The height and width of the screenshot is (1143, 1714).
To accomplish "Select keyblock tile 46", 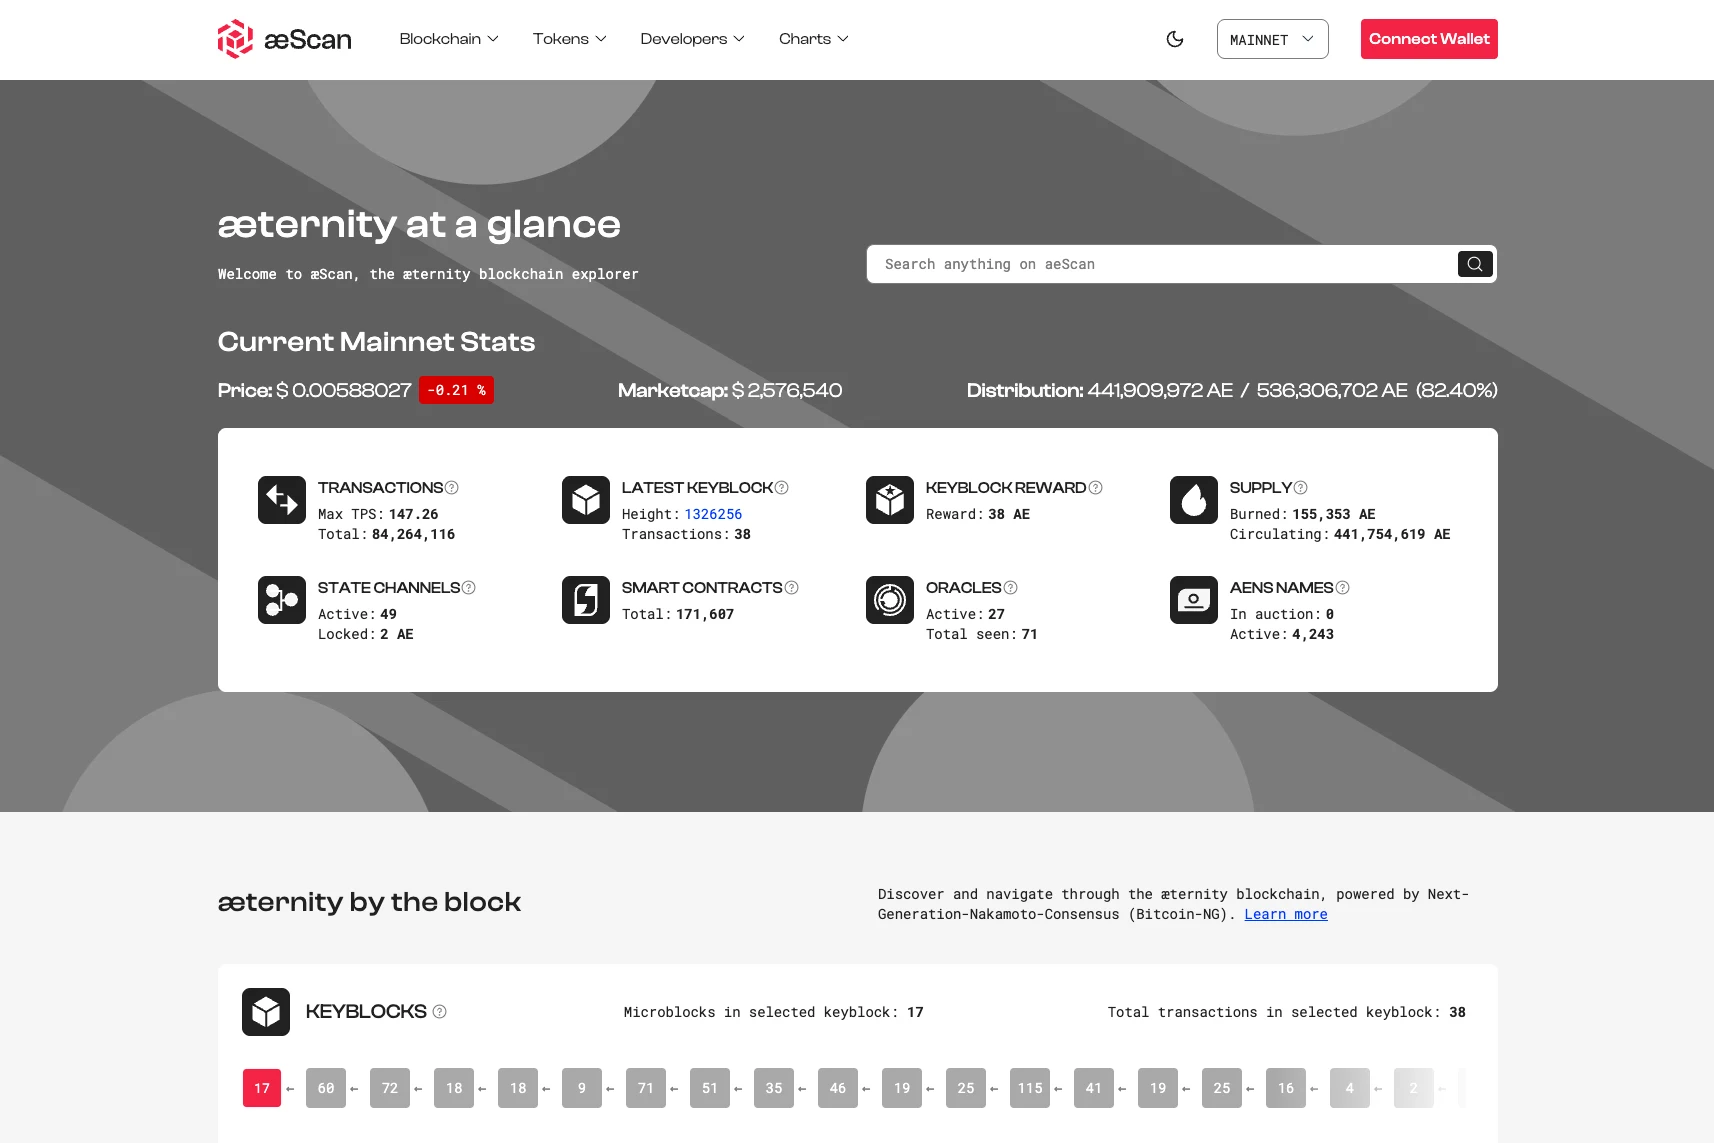I will [838, 1088].
